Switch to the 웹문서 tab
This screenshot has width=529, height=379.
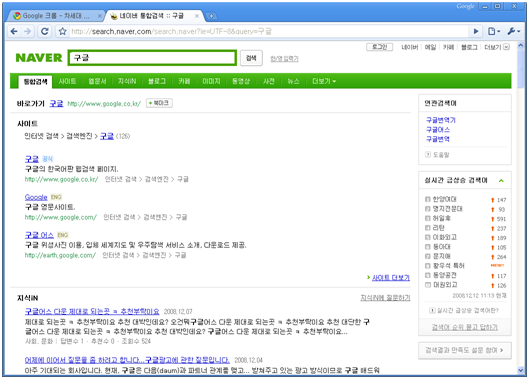tap(97, 81)
